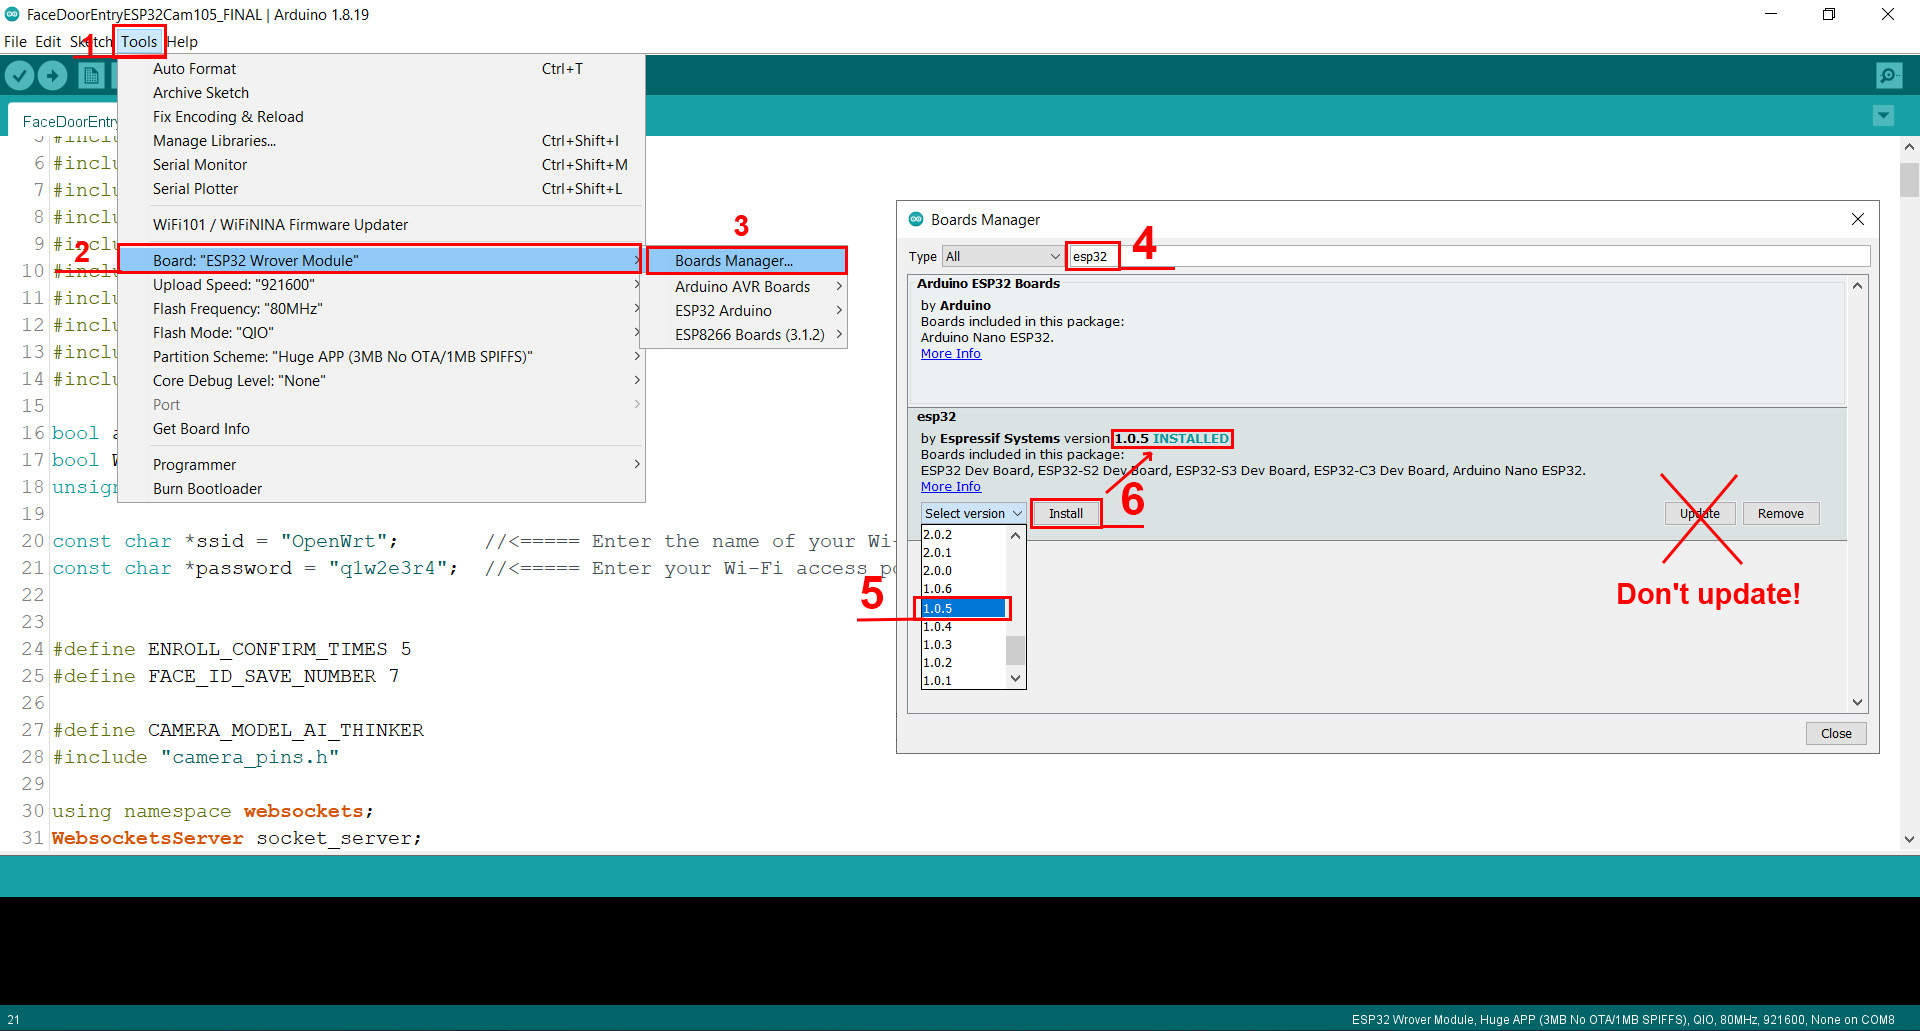
Task: Click the esp32 search field
Action: pos(1468,257)
